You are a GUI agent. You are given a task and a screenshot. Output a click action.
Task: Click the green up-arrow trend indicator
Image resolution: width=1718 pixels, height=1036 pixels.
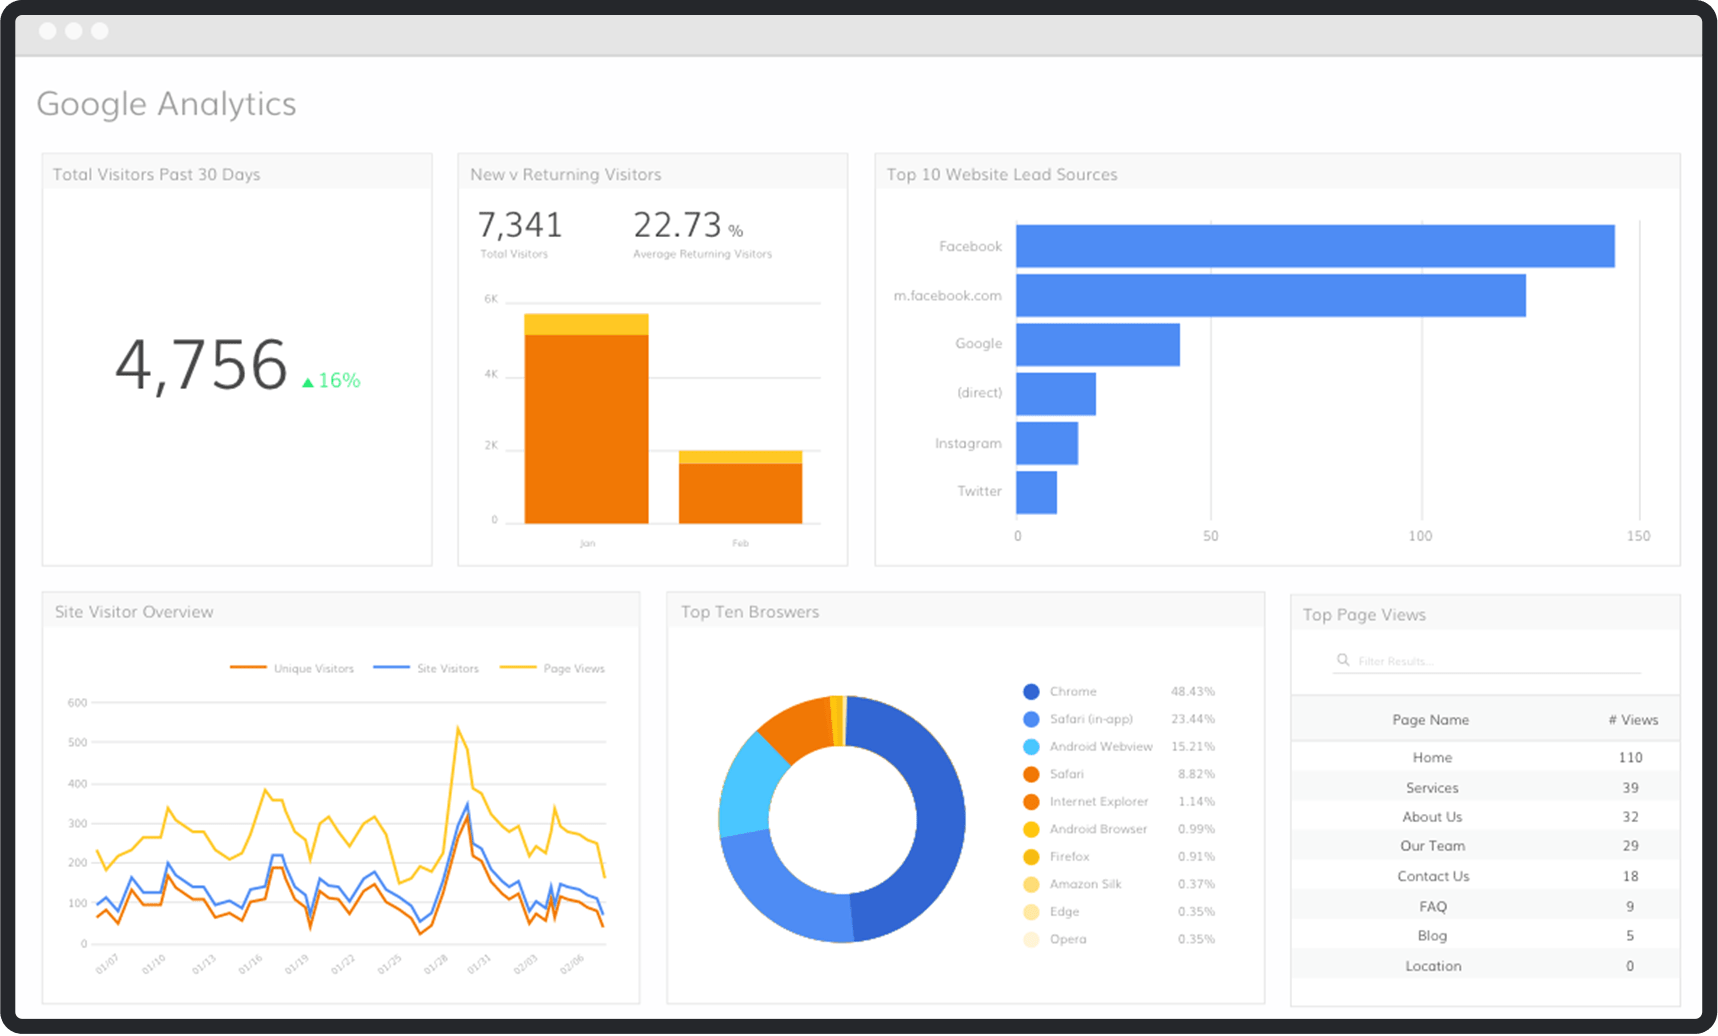click(308, 382)
